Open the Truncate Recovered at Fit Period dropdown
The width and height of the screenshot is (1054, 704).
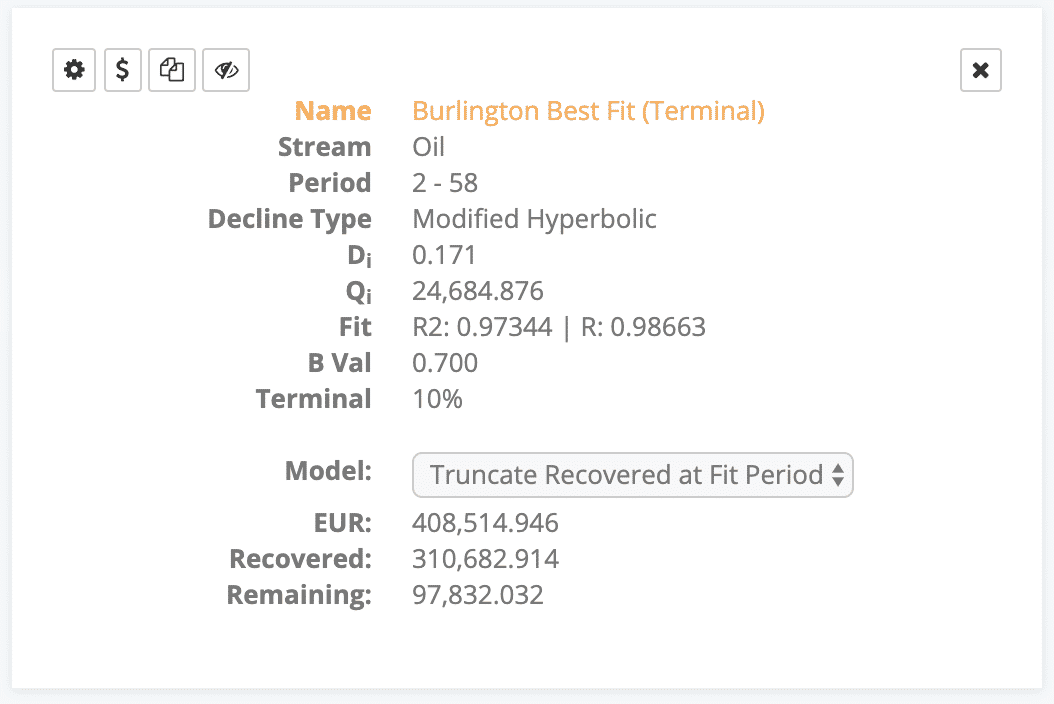[x=632, y=475]
